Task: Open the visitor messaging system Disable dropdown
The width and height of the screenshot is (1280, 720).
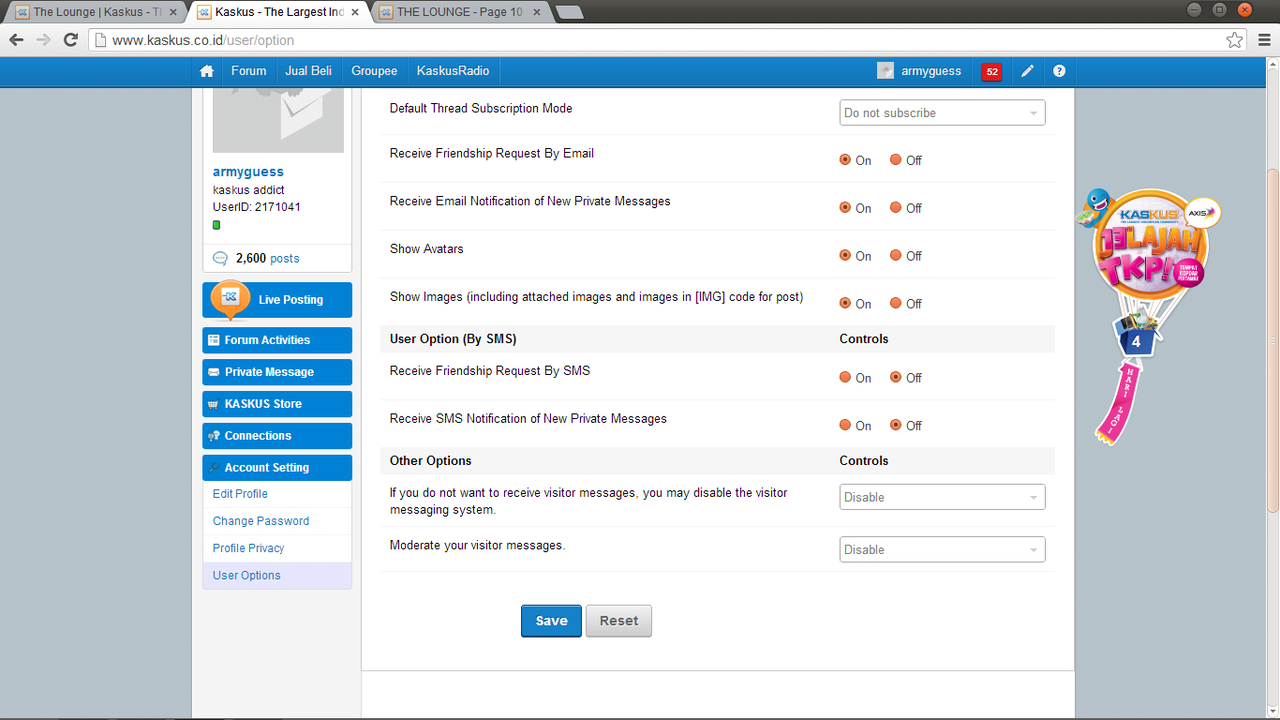Action: coord(942,497)
